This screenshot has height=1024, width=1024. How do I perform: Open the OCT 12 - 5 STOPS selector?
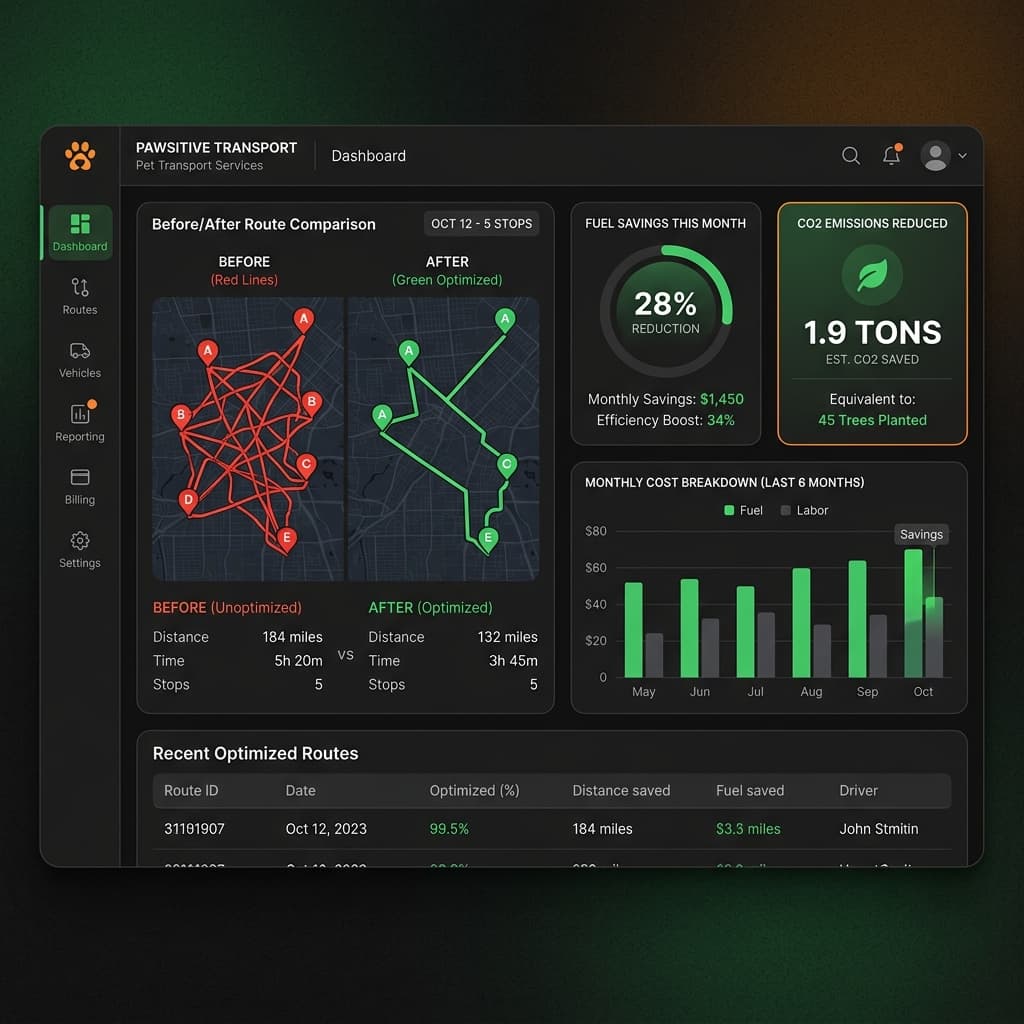tap(482, 224)
